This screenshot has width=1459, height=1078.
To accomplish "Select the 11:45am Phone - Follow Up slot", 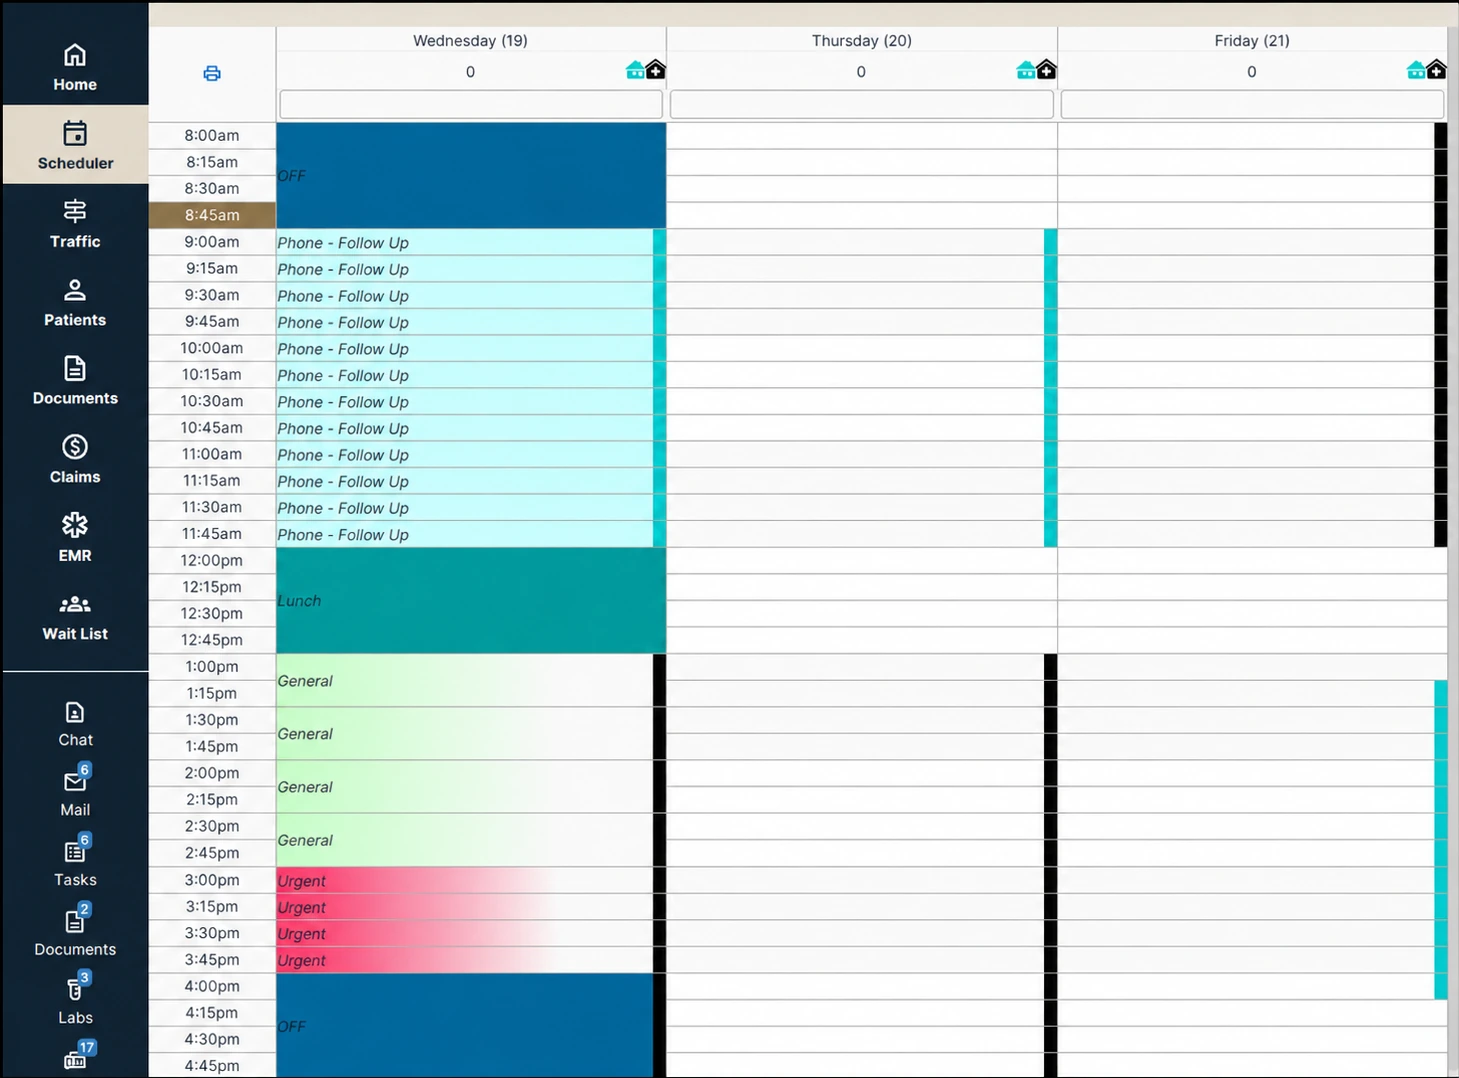I will [x=465, y=534].
